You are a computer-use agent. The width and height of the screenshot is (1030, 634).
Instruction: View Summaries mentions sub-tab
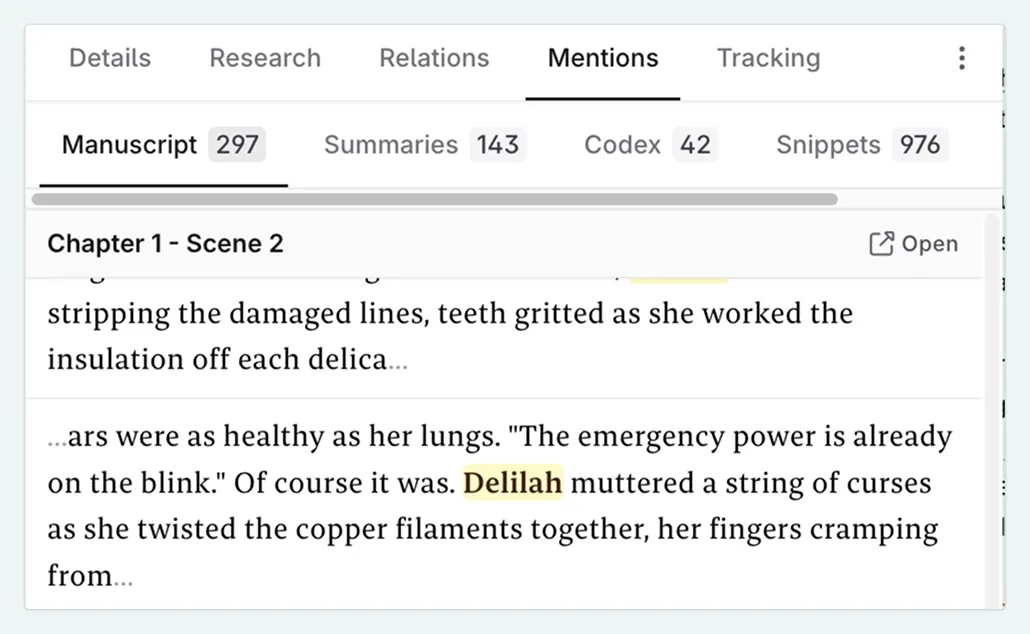[391, 145]
